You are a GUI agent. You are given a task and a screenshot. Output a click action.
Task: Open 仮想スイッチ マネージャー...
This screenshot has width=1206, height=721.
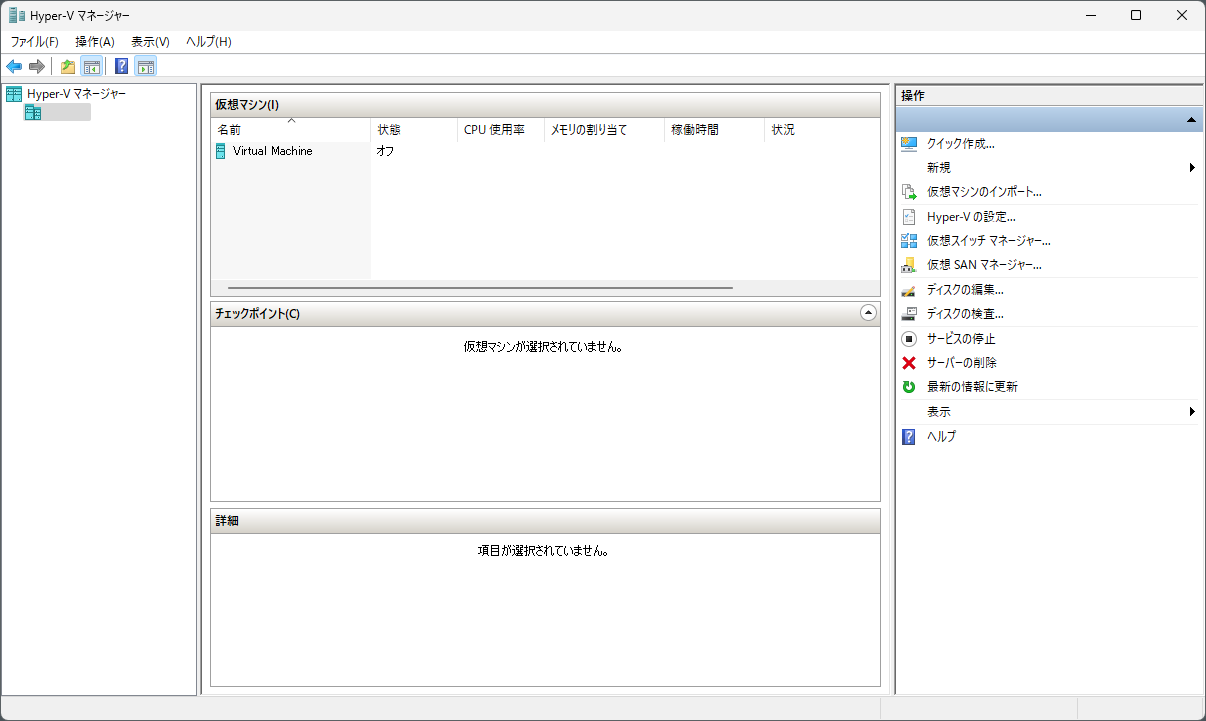[988, 241]
